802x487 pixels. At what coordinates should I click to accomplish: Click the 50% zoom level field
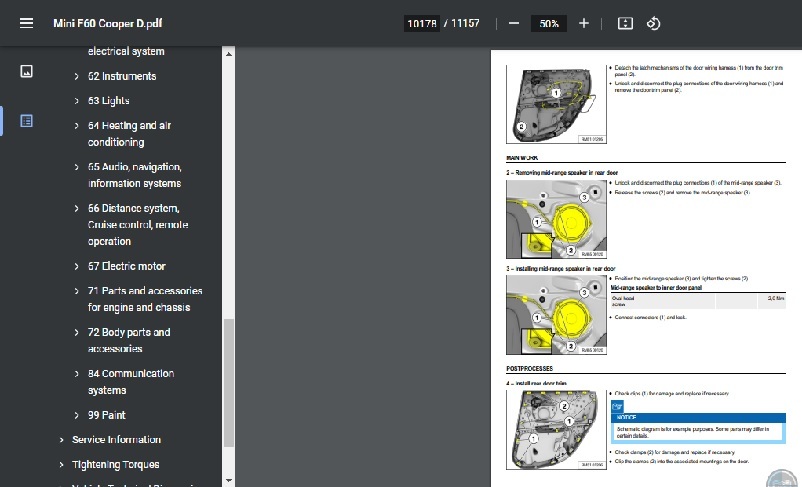click(x=549, y=24)
